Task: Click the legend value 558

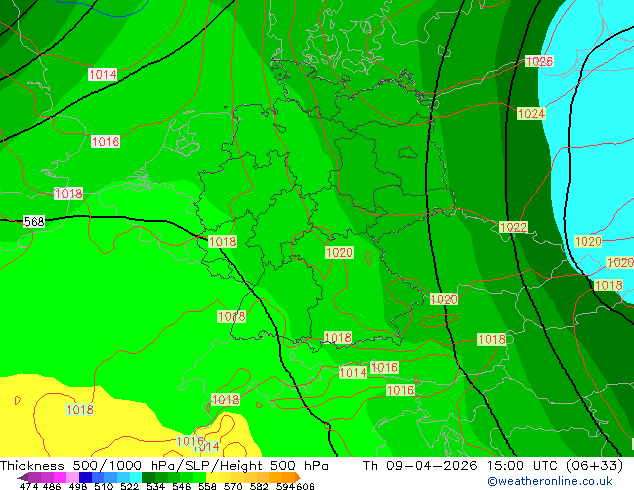Action: (x=207, y=486)
